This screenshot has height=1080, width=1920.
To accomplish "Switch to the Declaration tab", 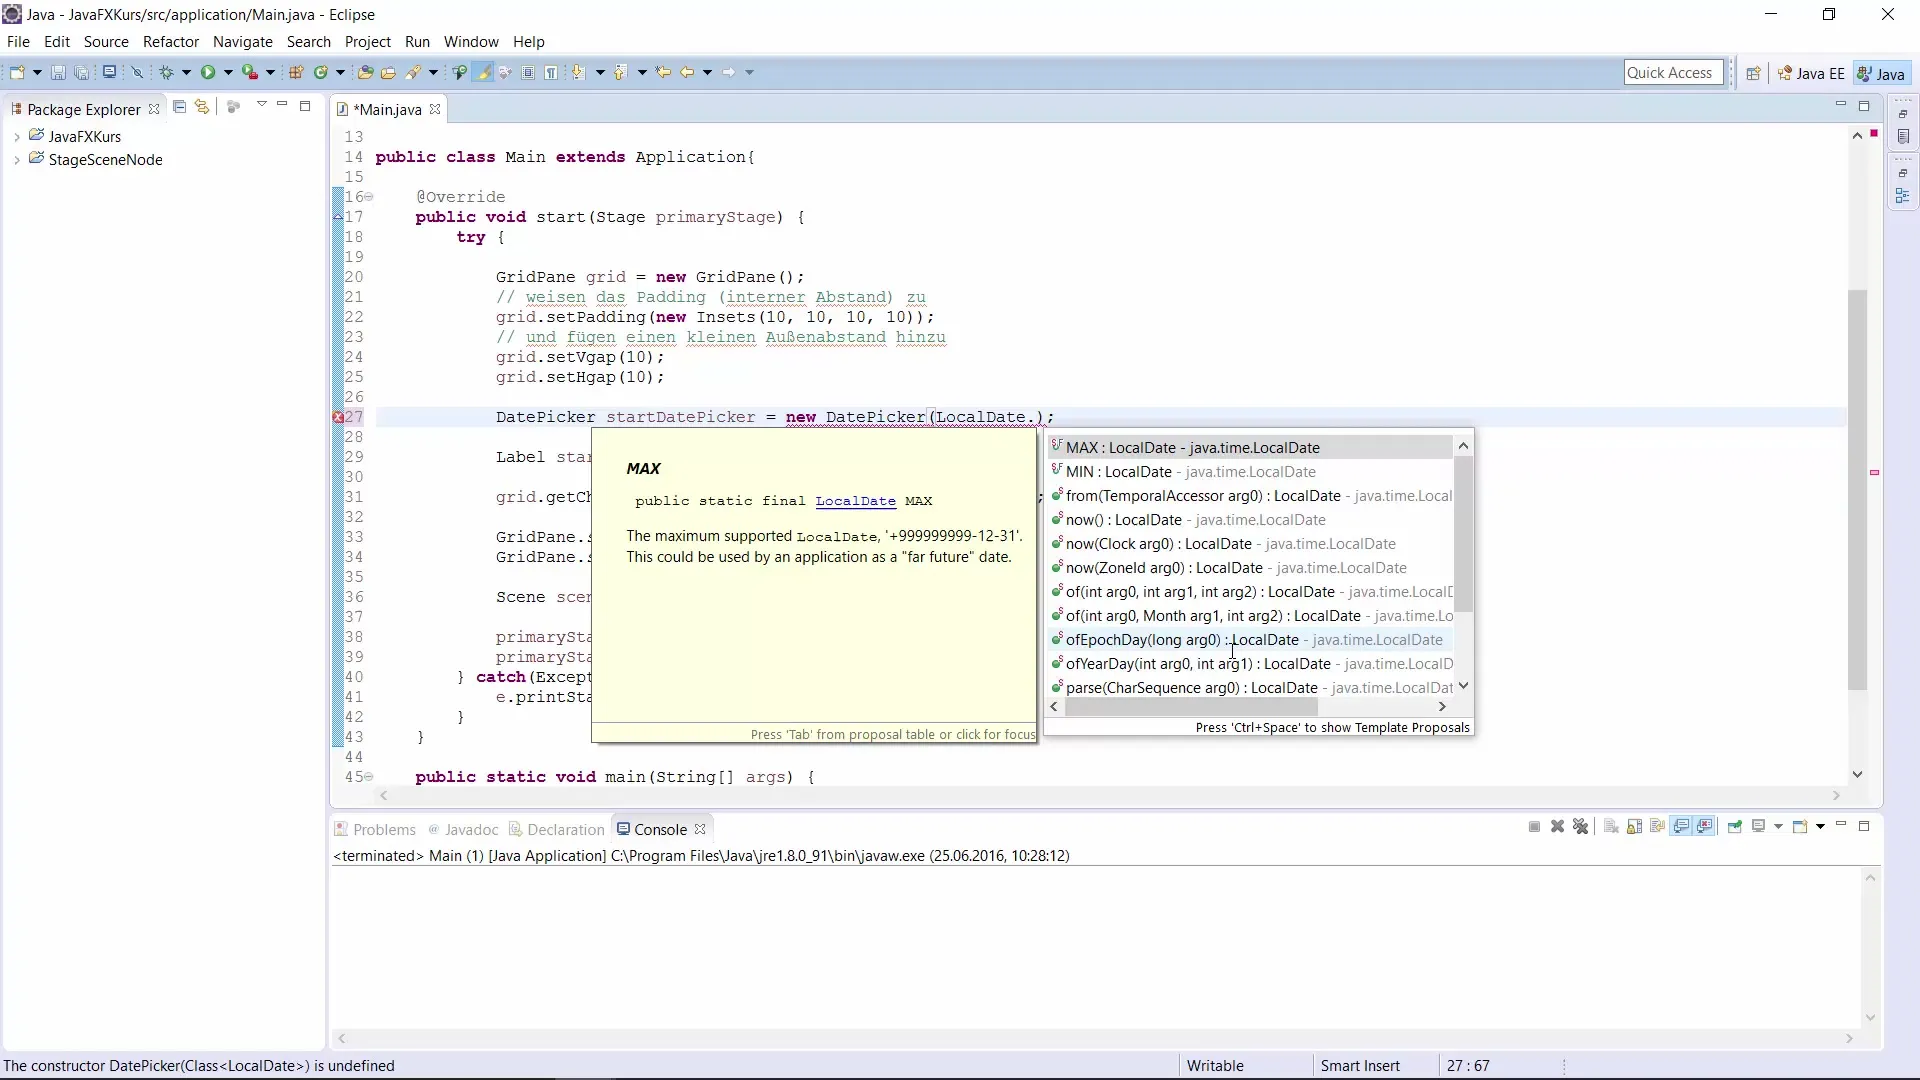I will click(x=557, y=830).
